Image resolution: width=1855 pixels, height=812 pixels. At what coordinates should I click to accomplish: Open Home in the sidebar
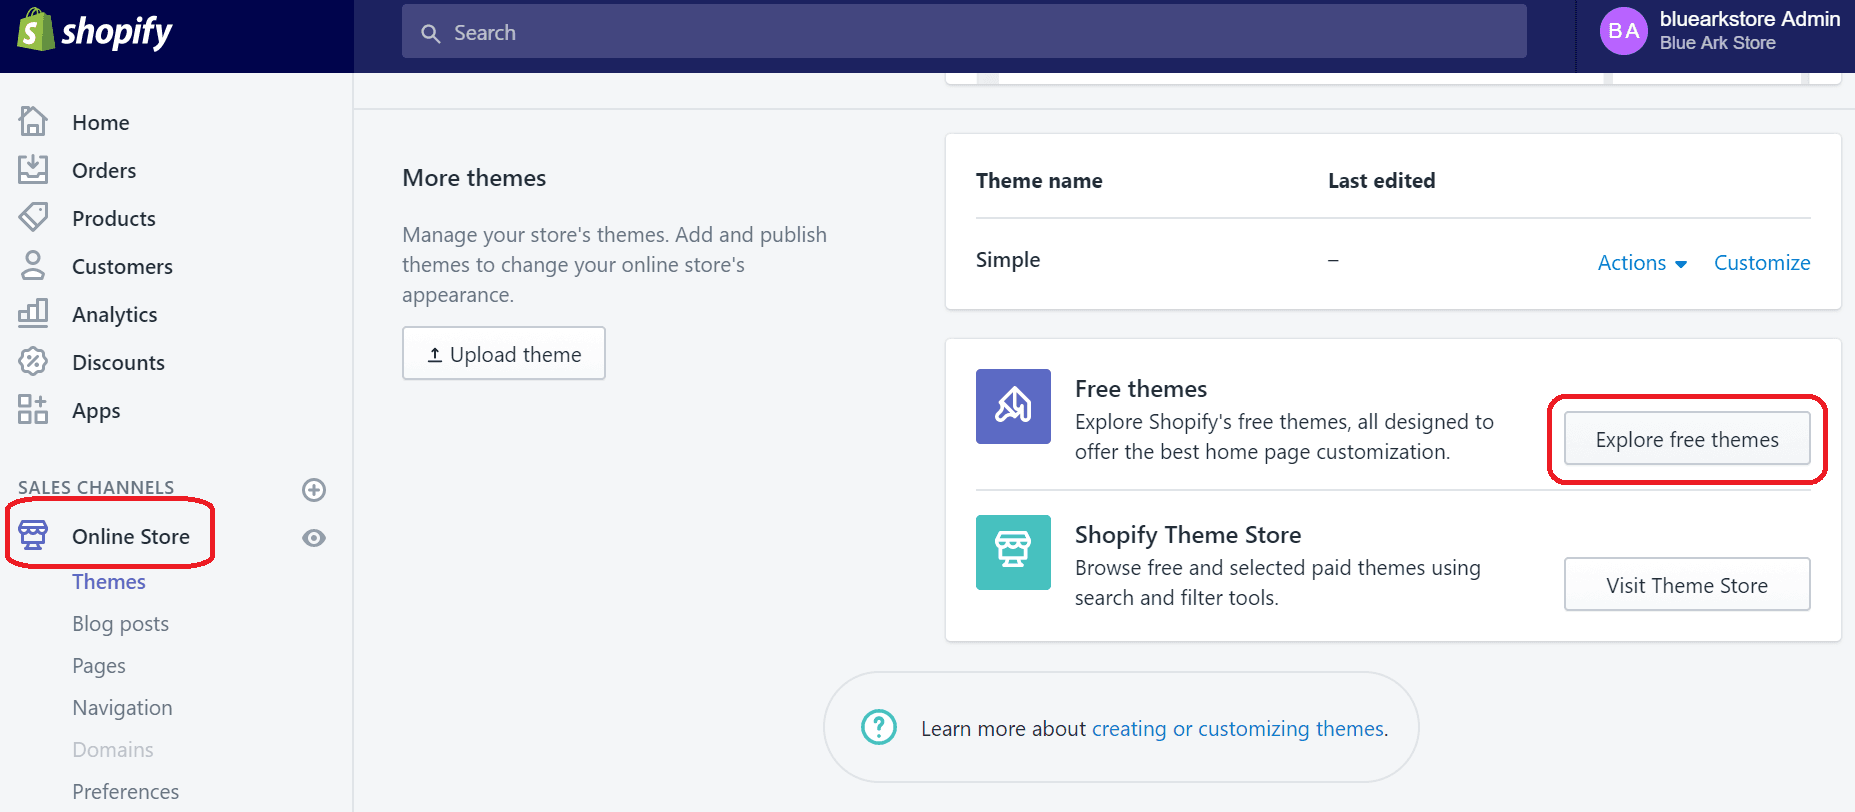[x=101, y=122]
